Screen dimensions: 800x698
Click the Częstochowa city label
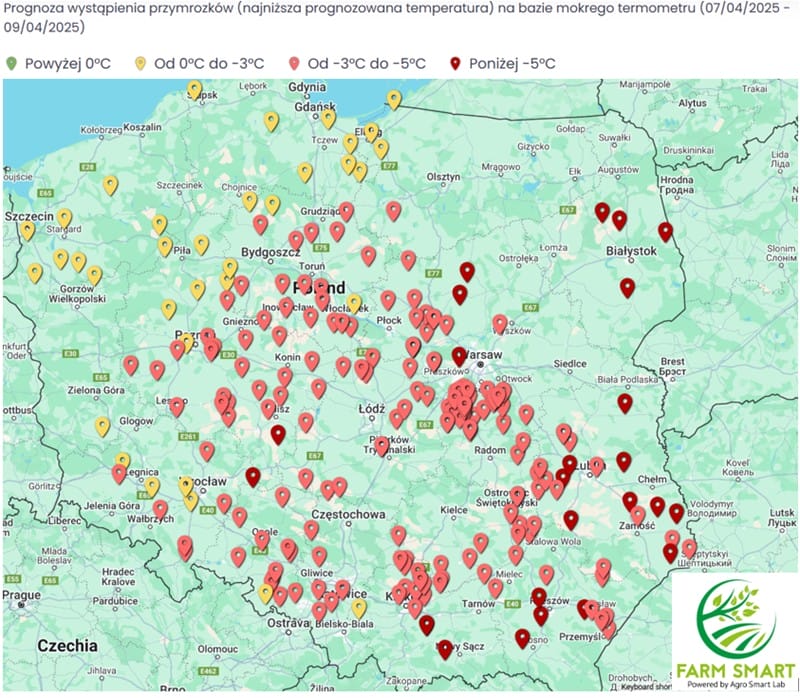coord(348,514)
